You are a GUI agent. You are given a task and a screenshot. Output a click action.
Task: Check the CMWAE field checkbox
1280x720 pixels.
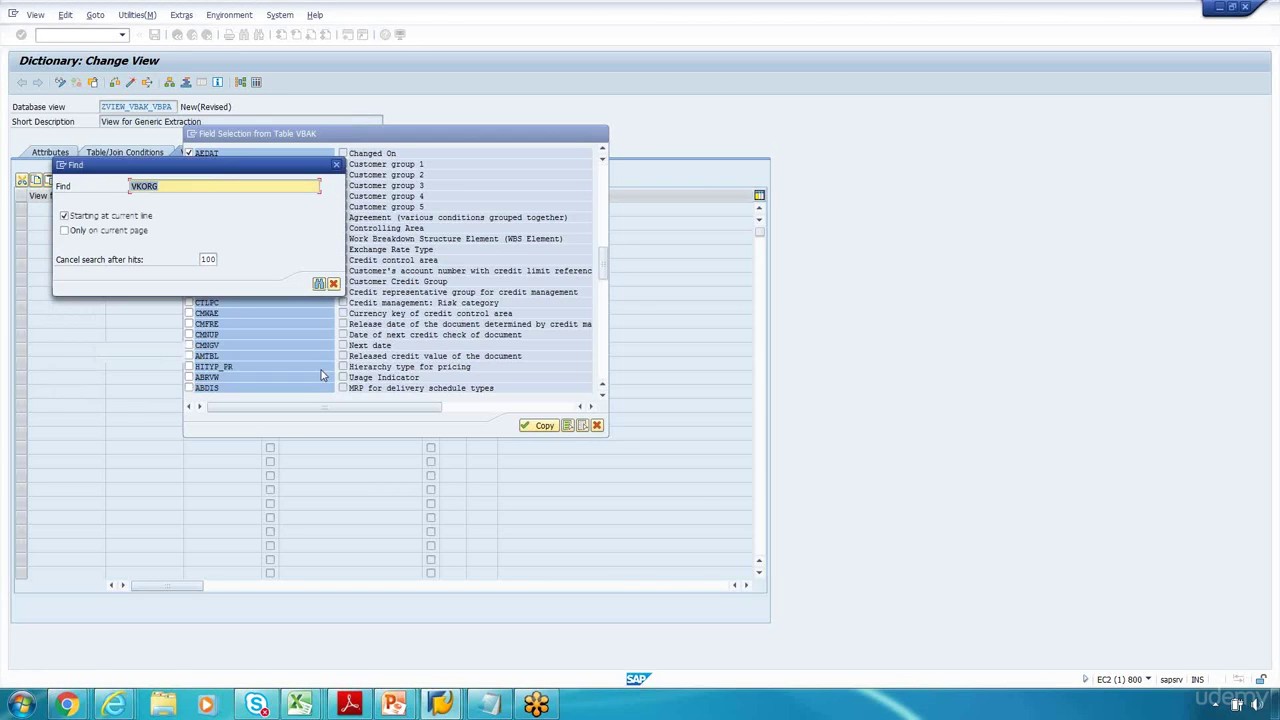click(189, 314)
